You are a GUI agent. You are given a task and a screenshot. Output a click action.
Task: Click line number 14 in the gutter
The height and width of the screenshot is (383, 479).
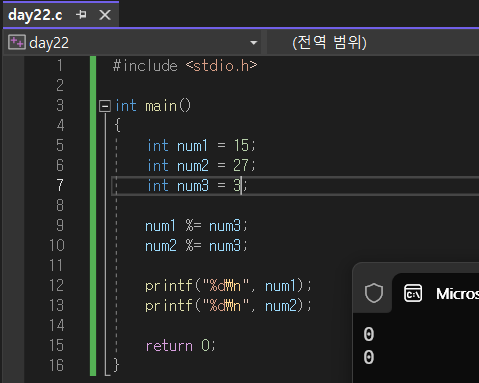[x=57, y=325]
